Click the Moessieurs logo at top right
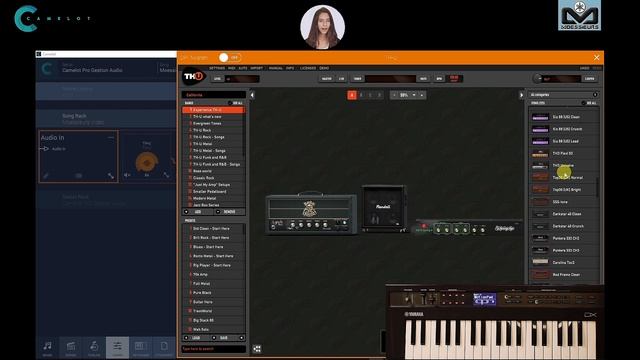The width and height of the screenshot is (640, 360). 579,16
